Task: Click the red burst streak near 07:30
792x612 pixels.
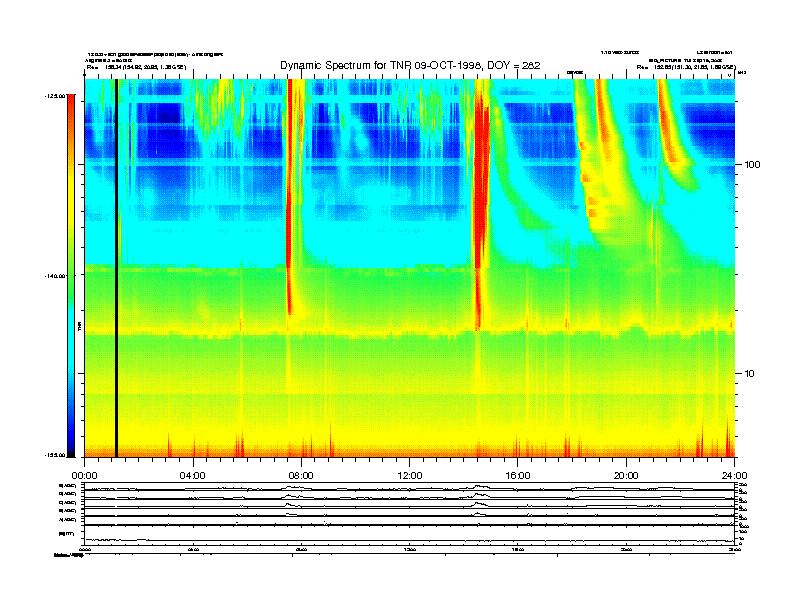Action: (x=289, y=197)
